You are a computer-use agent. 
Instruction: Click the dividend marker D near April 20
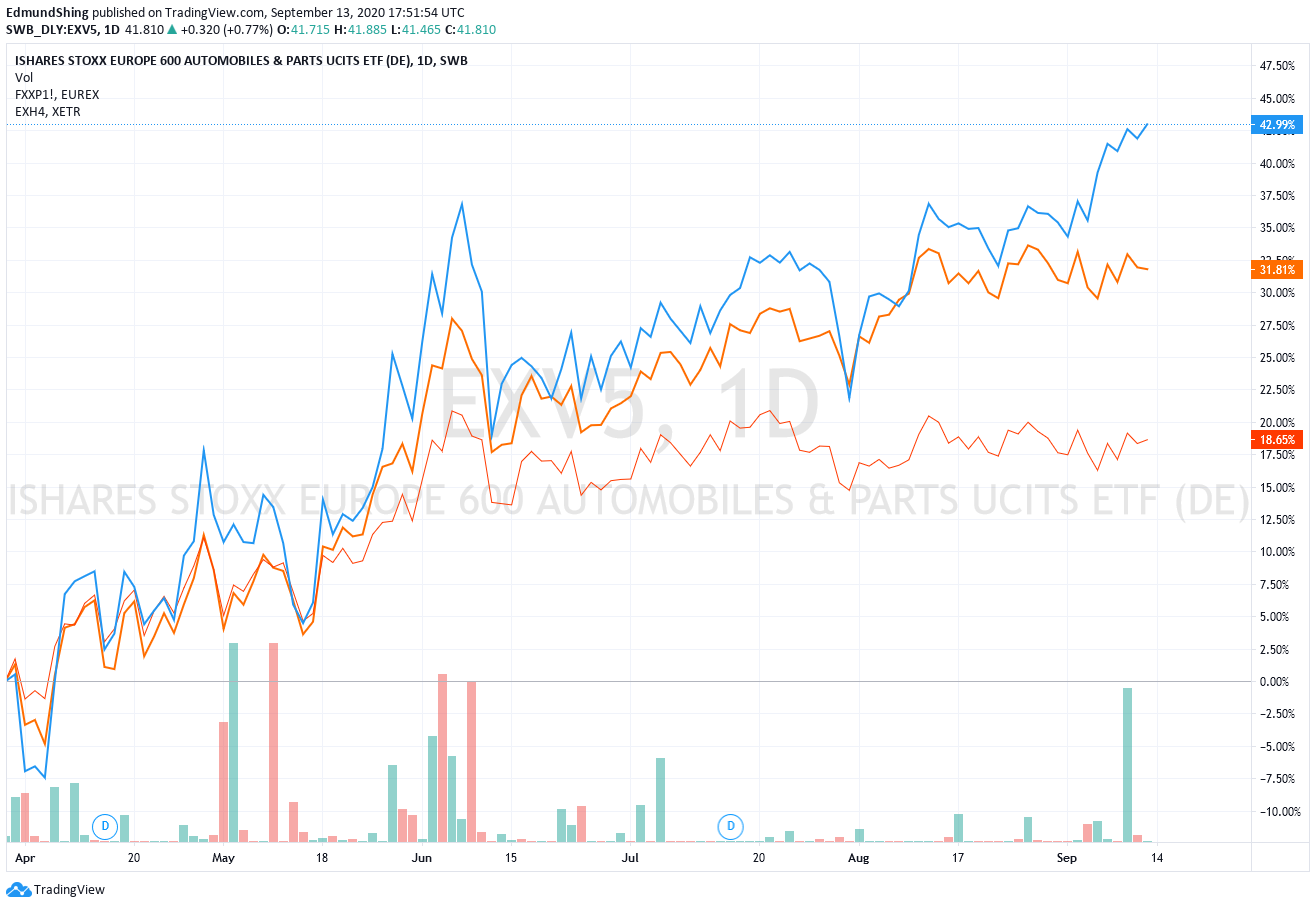(x=105, y=826)
